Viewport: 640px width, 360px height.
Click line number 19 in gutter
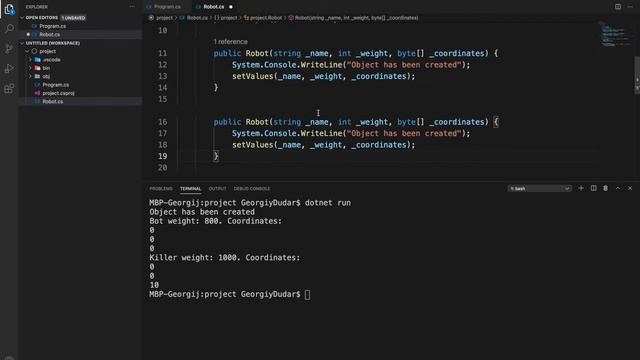pos(162,156)
